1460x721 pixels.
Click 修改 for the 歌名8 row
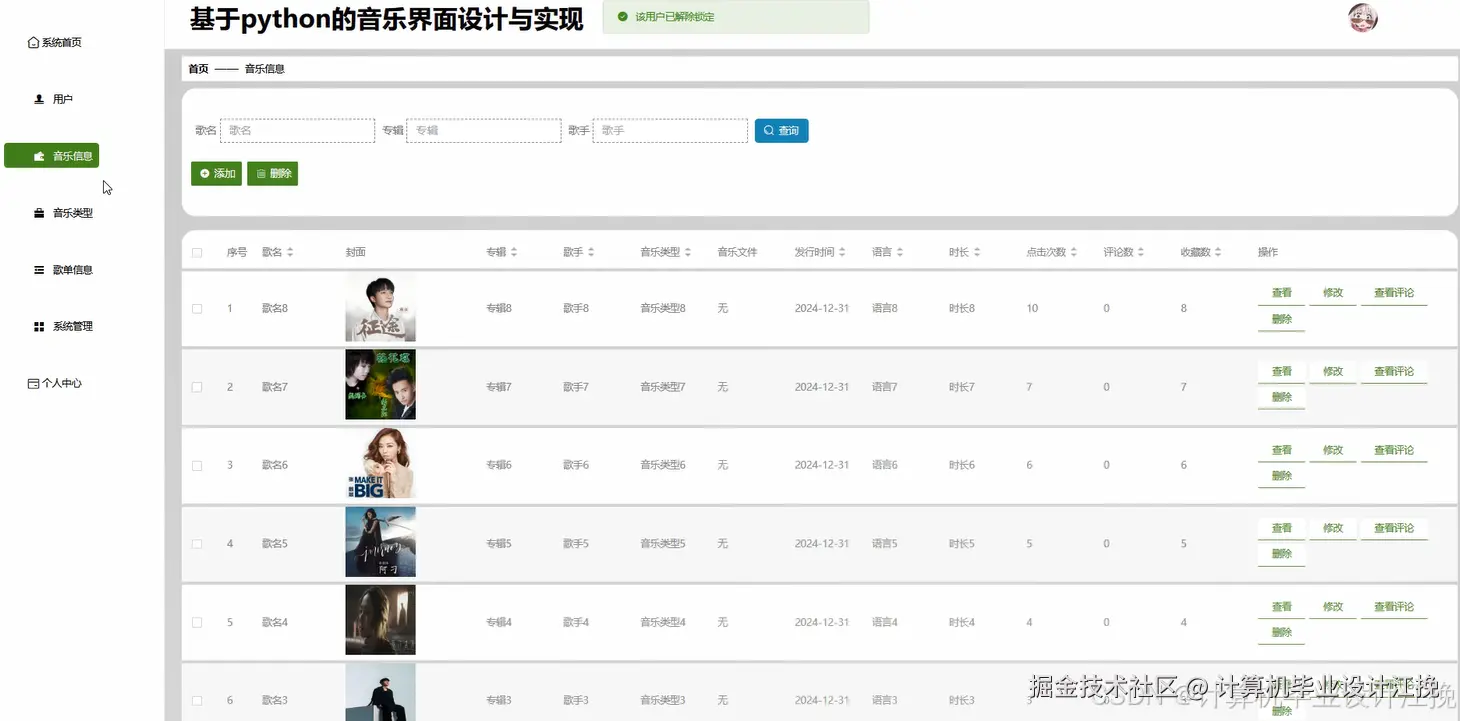[x=1332, y=293]
